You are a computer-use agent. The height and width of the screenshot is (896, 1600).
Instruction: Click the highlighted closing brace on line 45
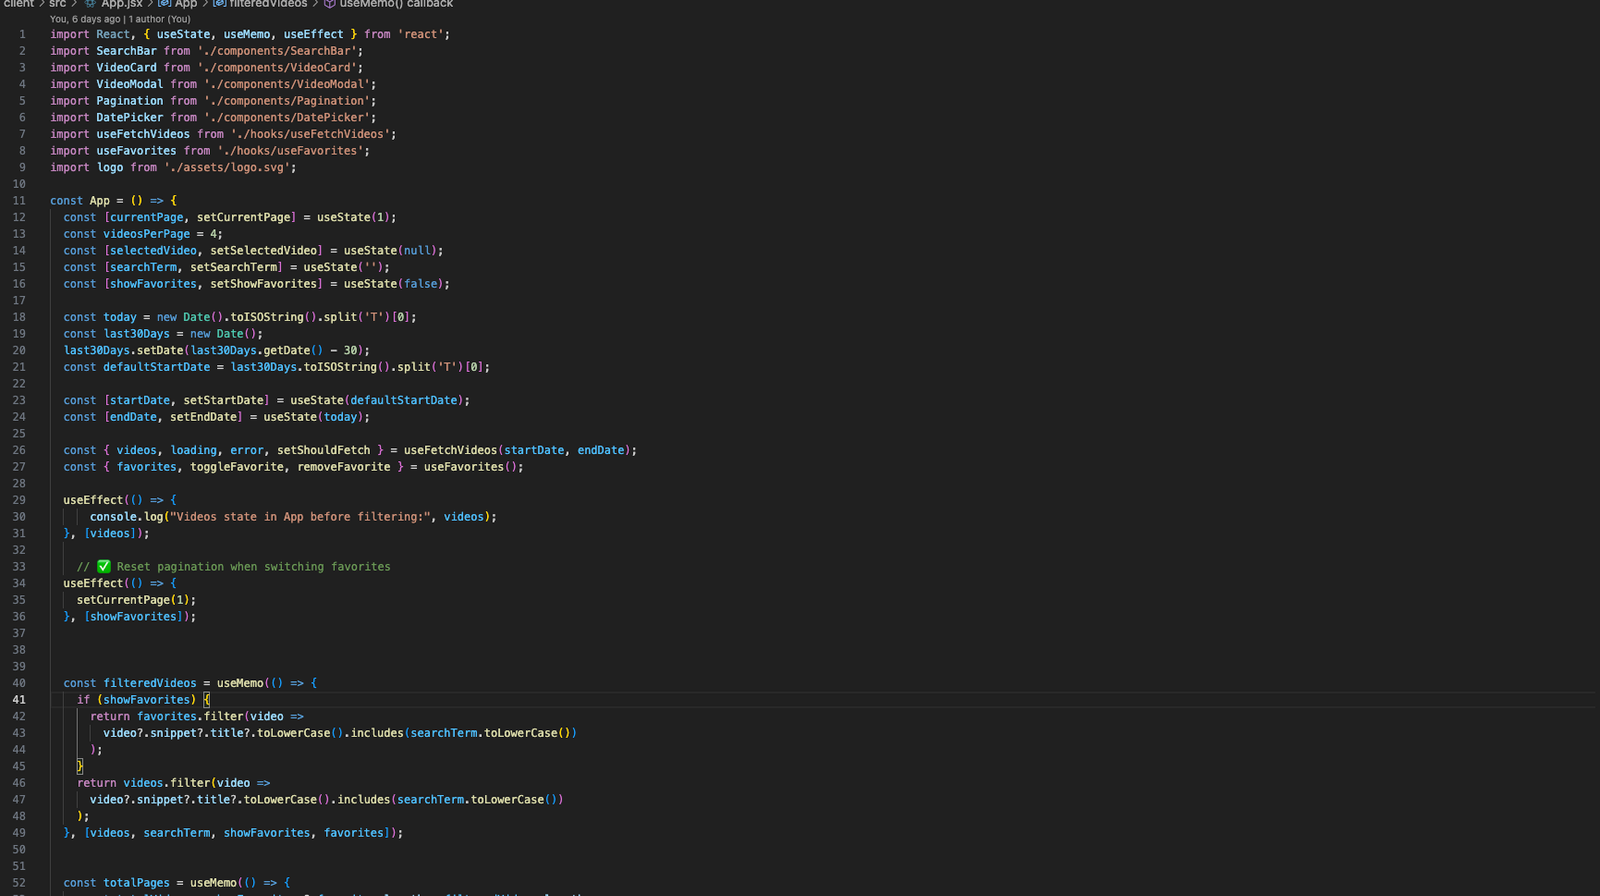pyautogui.click(x=80, y=767)
